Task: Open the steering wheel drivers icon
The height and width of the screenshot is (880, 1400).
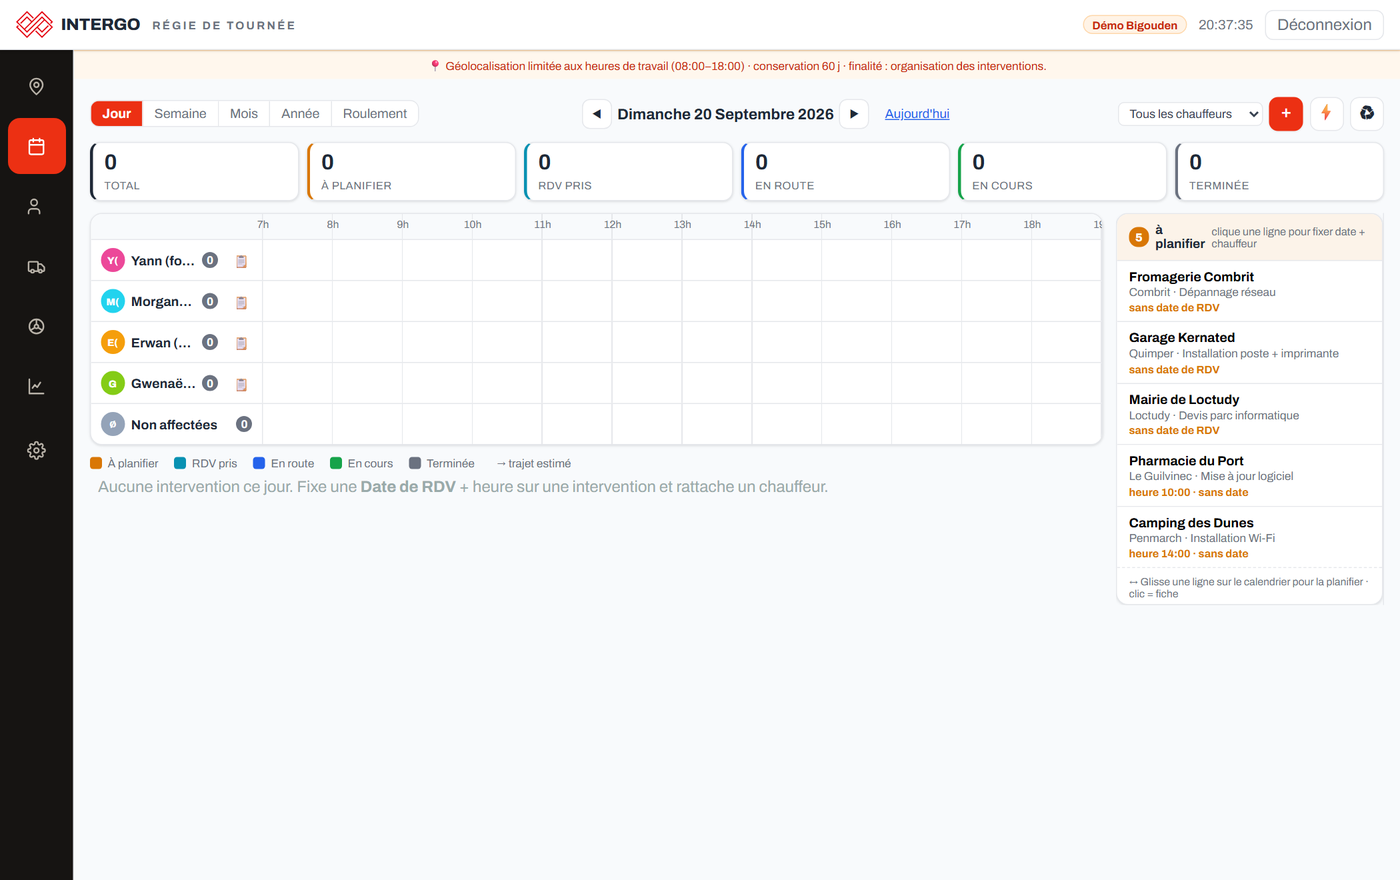Action: (36, 326)
